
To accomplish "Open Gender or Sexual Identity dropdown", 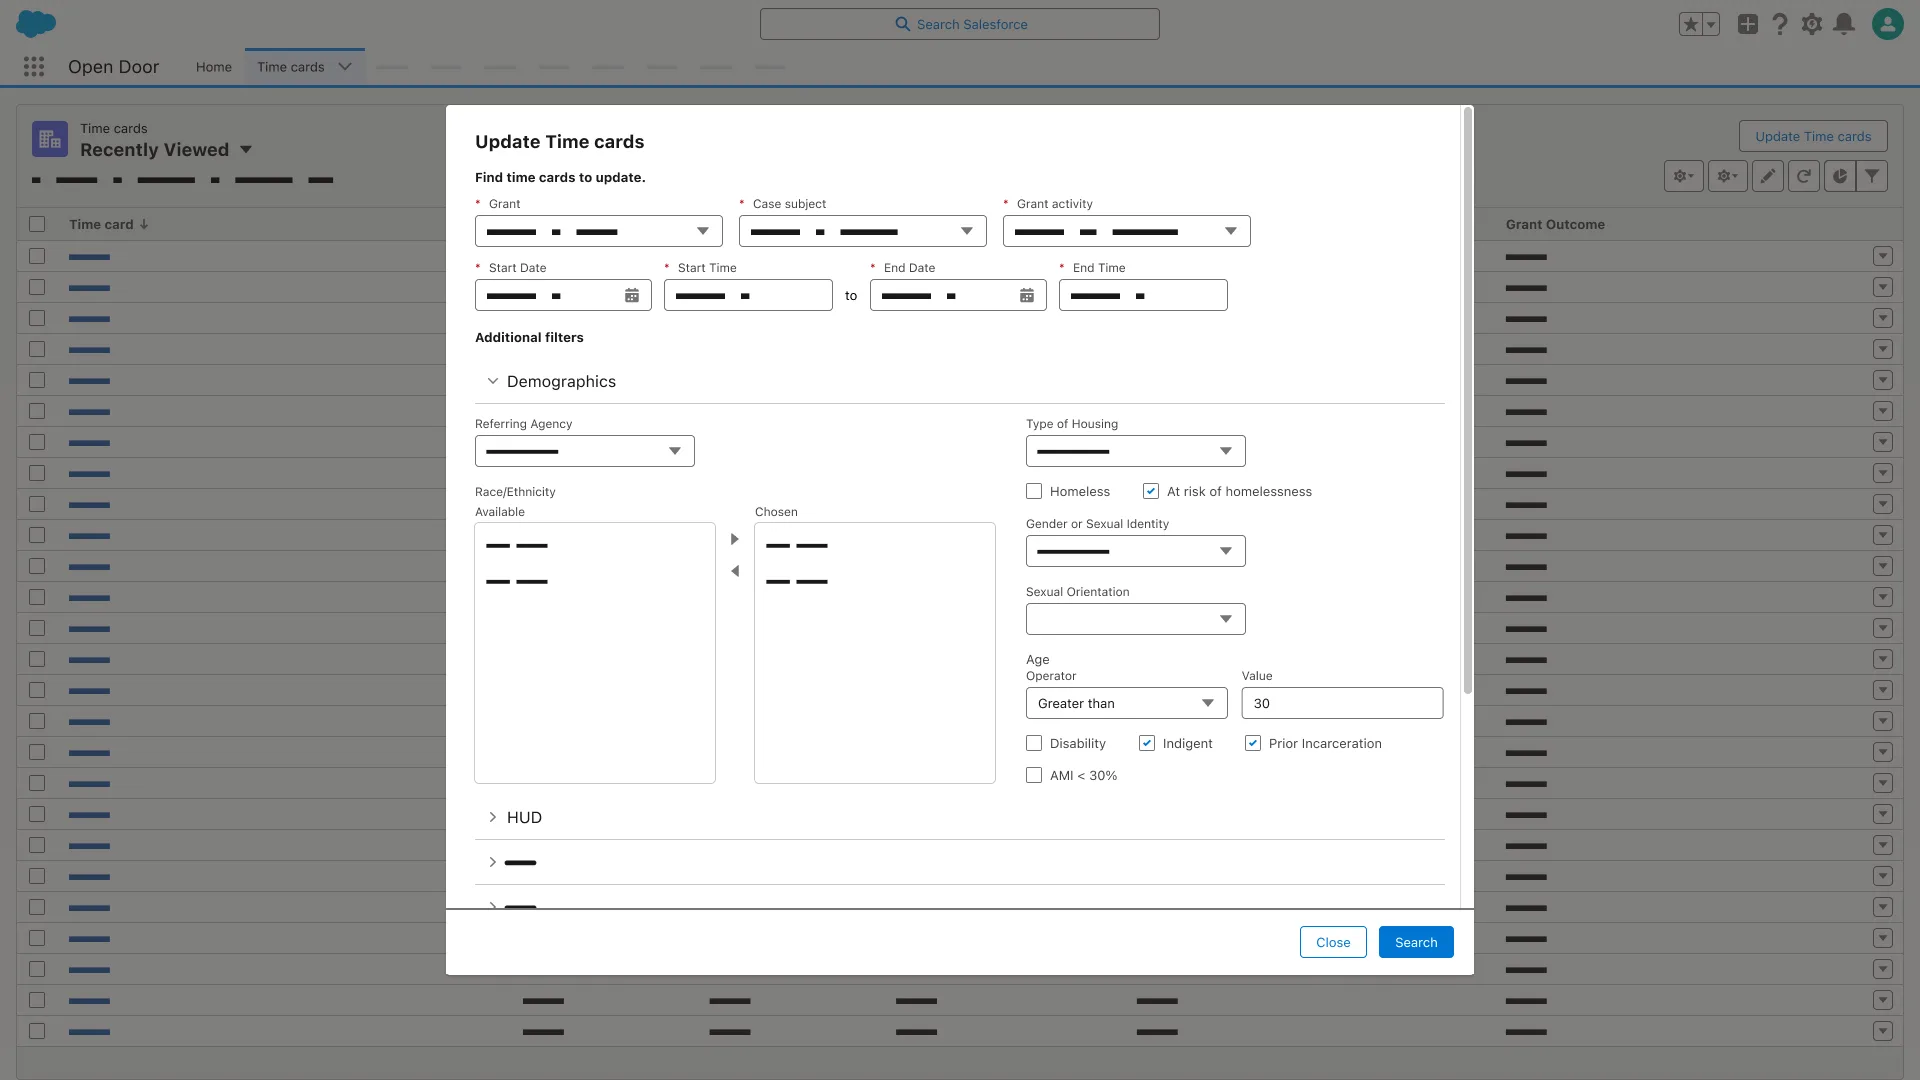I will pyautogui.click(x=1135, y=551).
